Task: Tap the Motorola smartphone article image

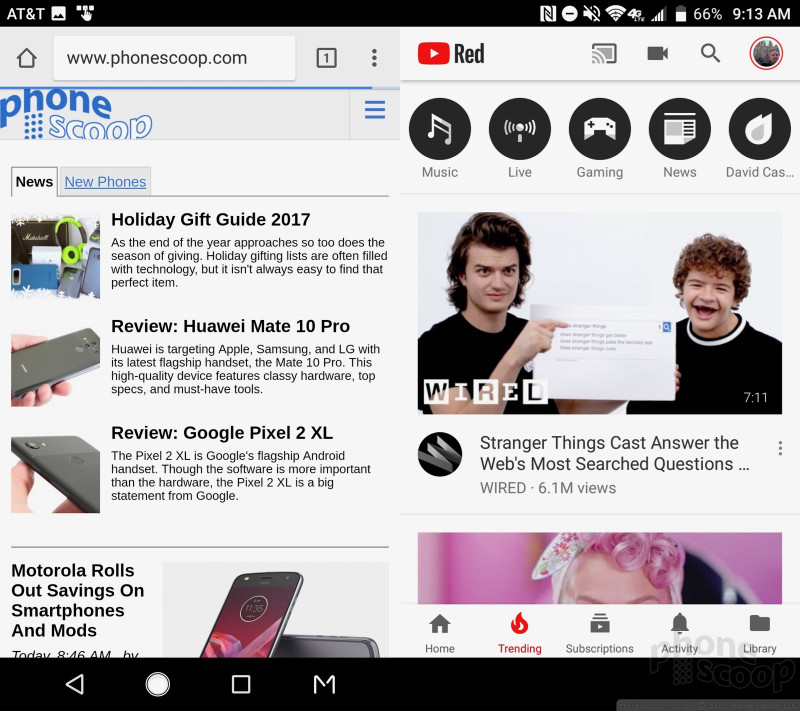Action: (x=276, y=610)
